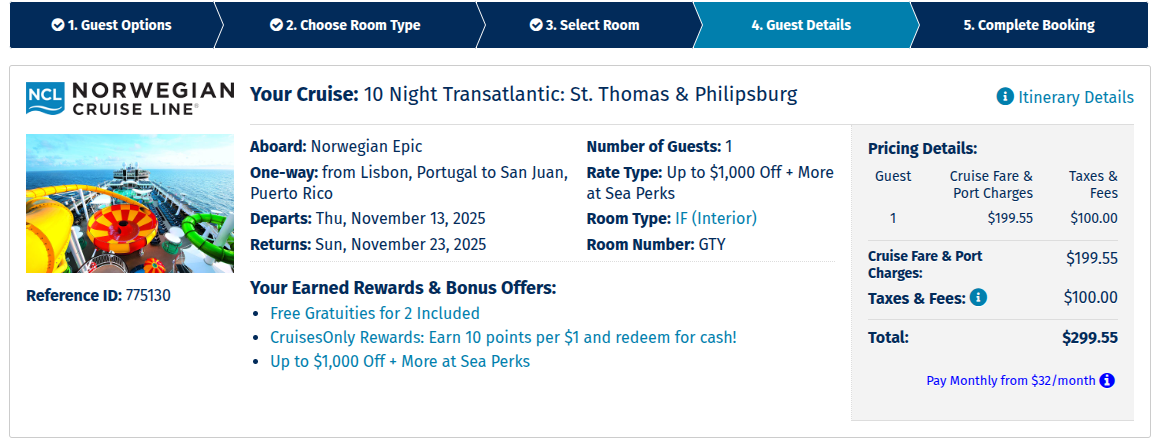Click the Norwegian Epic ship photo thumbnail

(130, 203)
